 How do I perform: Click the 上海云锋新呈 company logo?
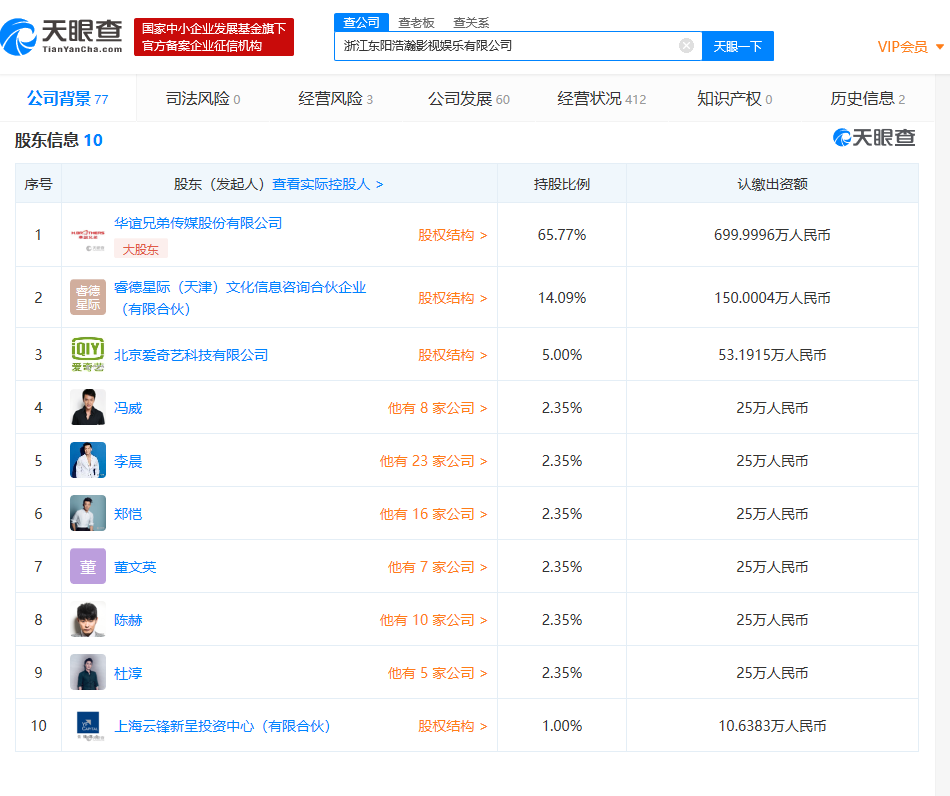[x=88, y=726]
